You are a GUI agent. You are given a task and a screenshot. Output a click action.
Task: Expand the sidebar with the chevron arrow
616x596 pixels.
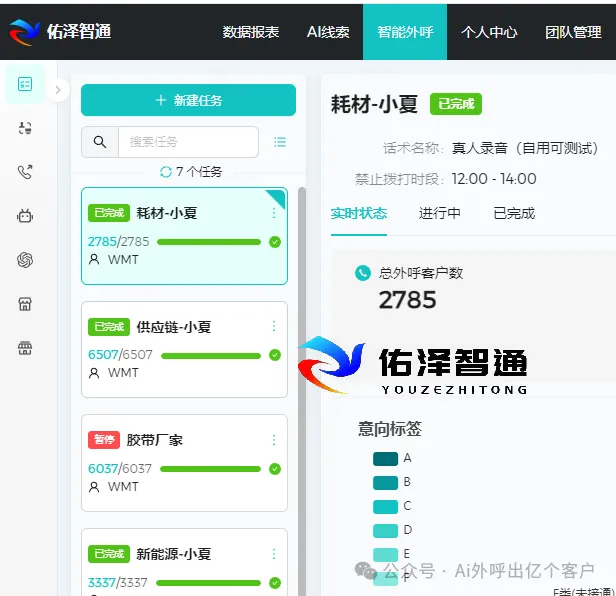tap(58, 90)
